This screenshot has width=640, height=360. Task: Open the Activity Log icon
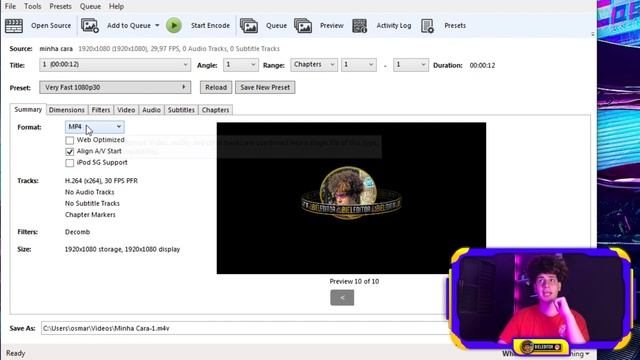coord(360,25)
